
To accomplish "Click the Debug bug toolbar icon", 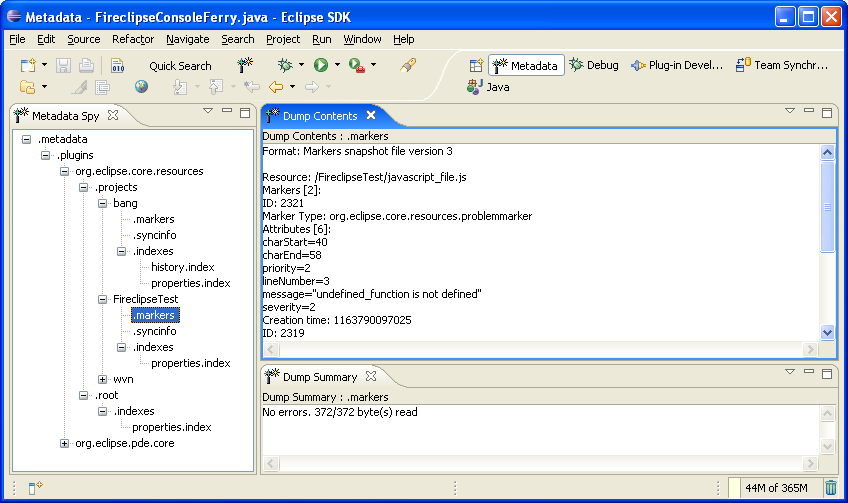I will tap(285, 65).
